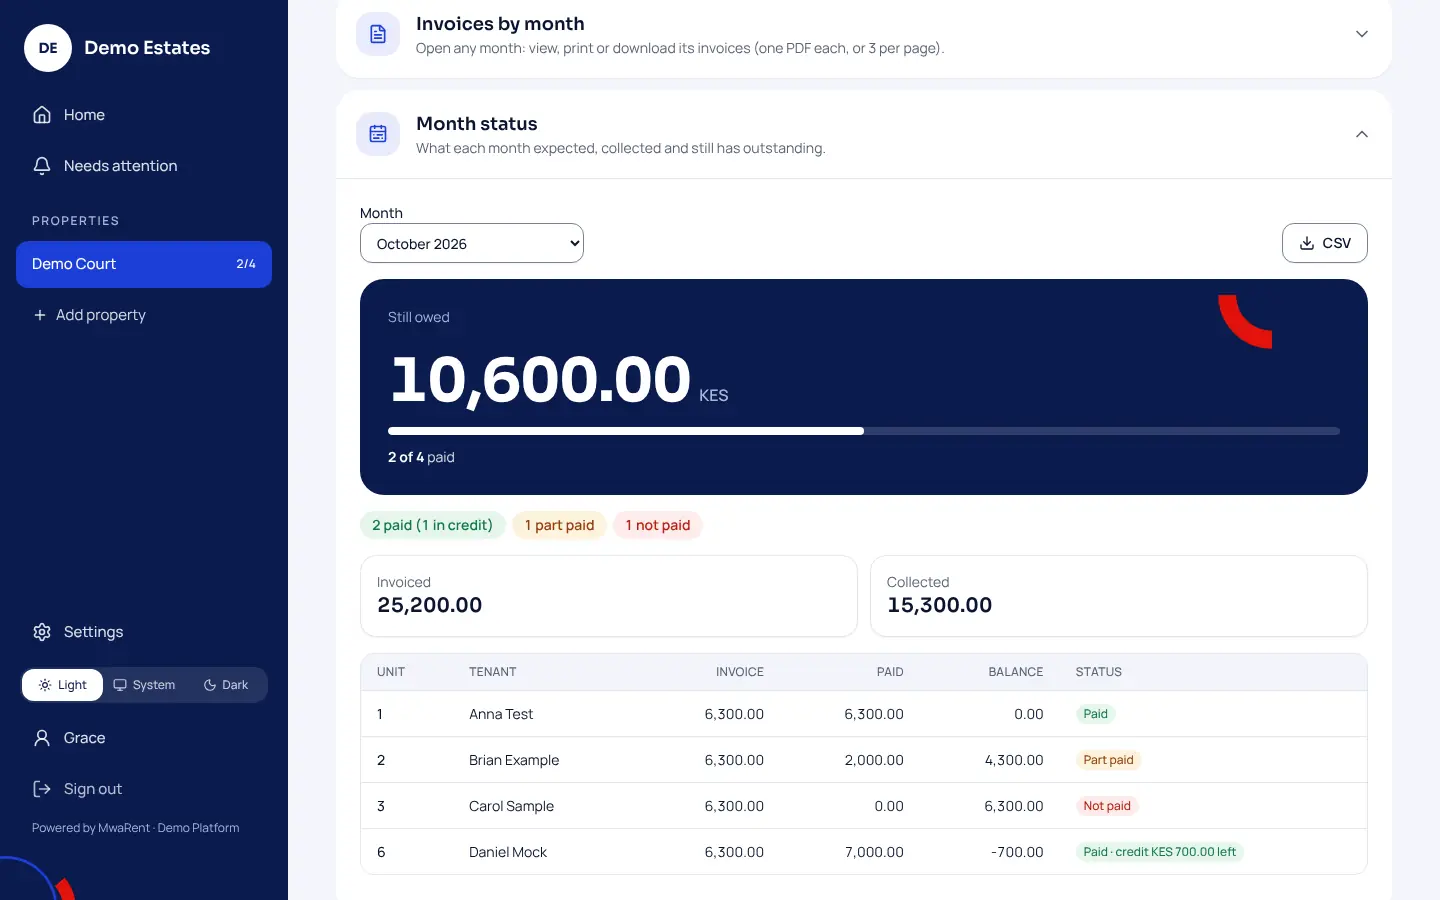Click tenant Brian Example
The height and width of the screenshot is (900, 1440).
click(x=514, y=760)
